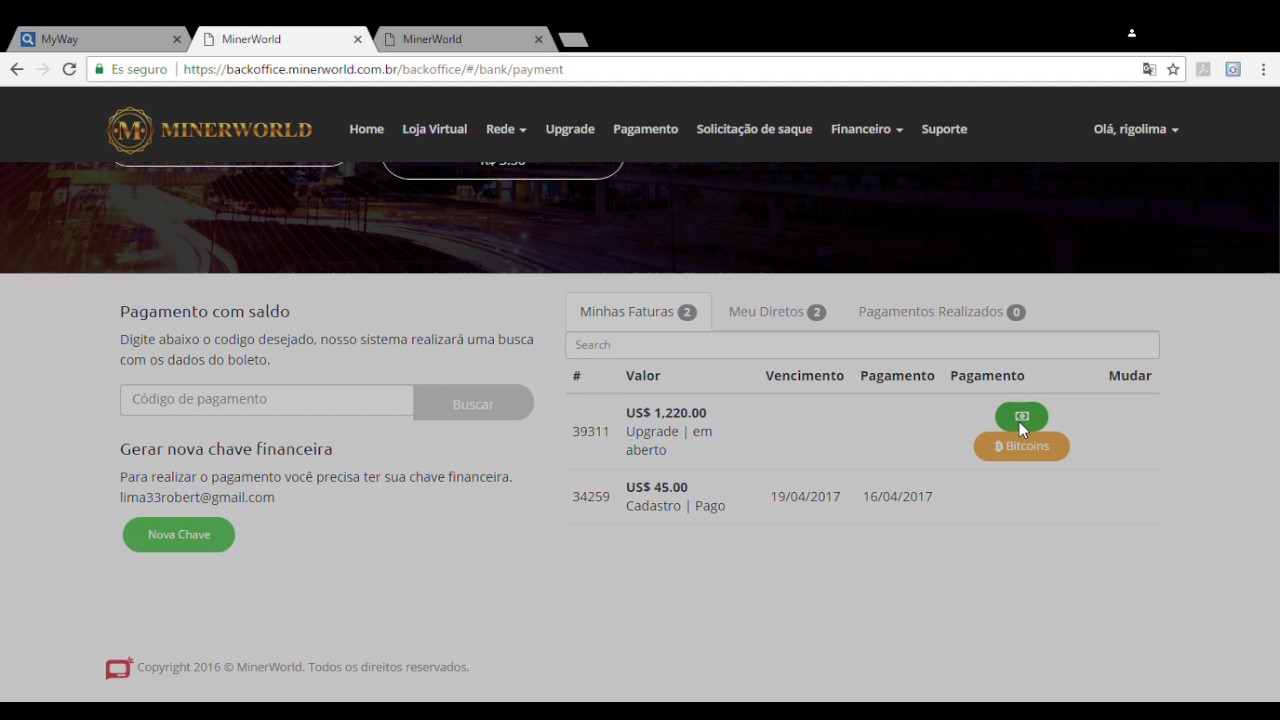Click the due date 19/04/2017
The image size is (1280, 720).
(805, 496)
